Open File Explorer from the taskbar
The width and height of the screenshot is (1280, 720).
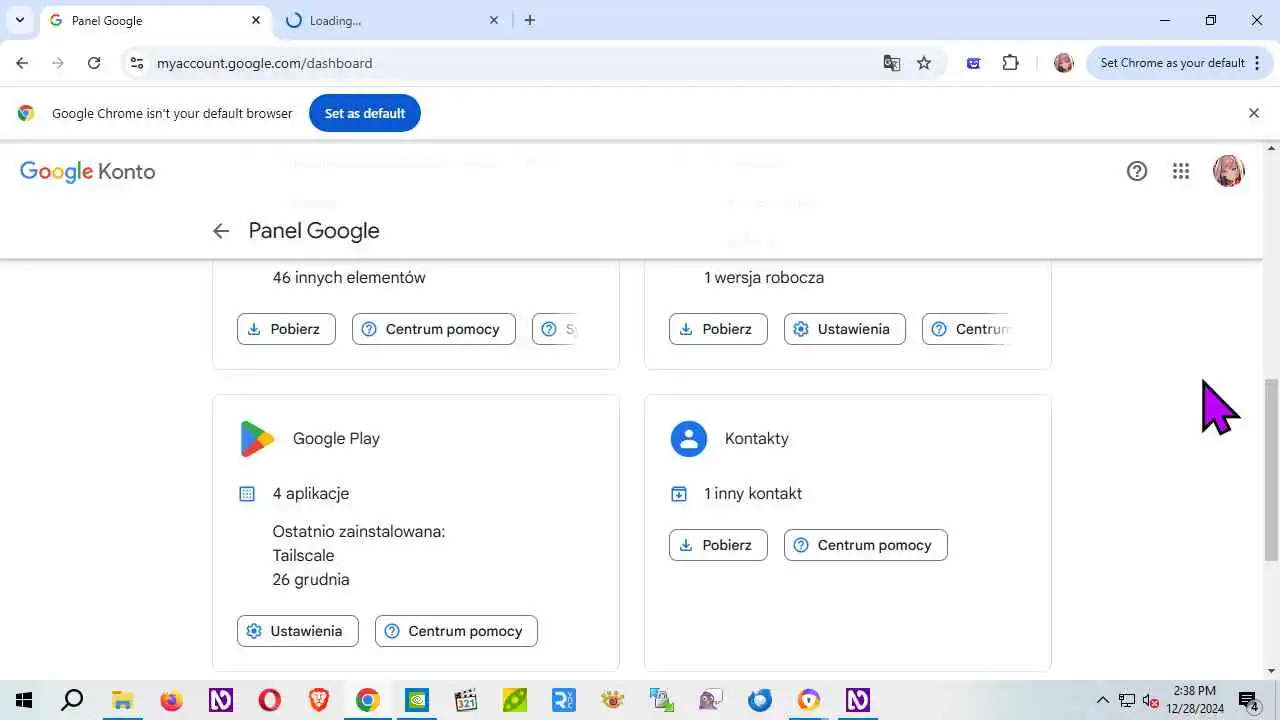point(122,700)
